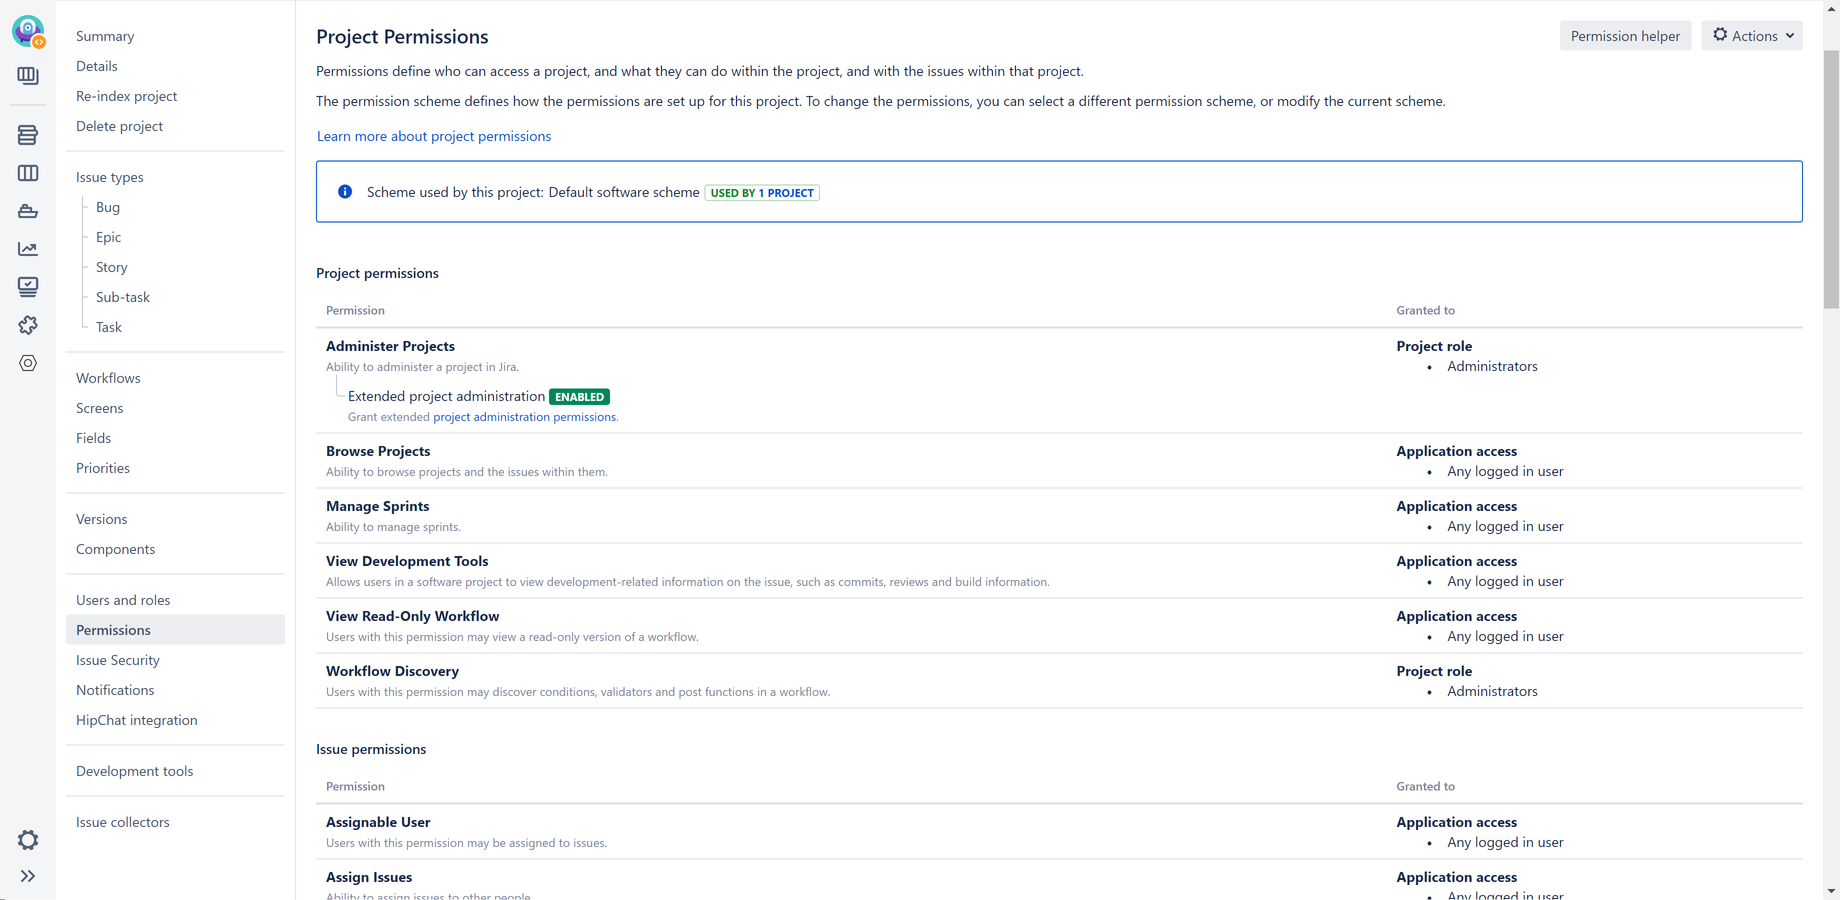Screen dimensions: 1840x900
Task: Select Task issue type
Action: 109,327
